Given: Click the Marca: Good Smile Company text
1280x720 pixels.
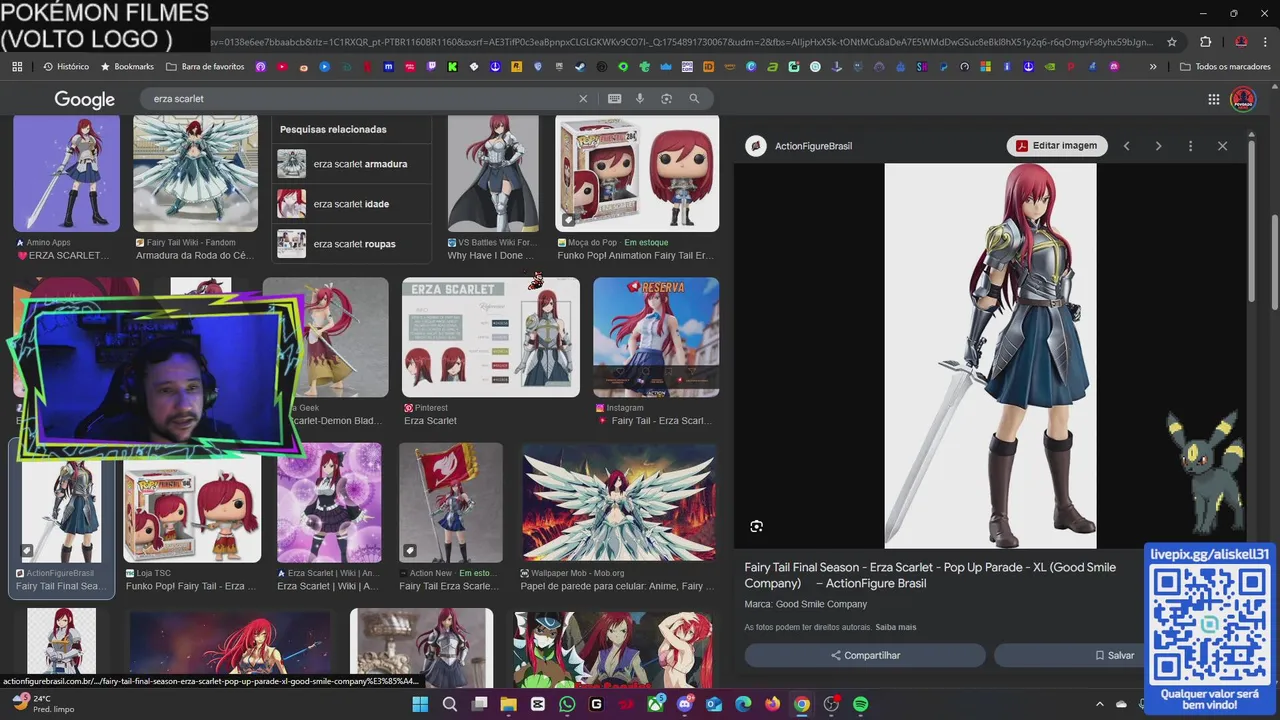Looking at the screenshot, I should pyautogui.click(x=806, y=604).
